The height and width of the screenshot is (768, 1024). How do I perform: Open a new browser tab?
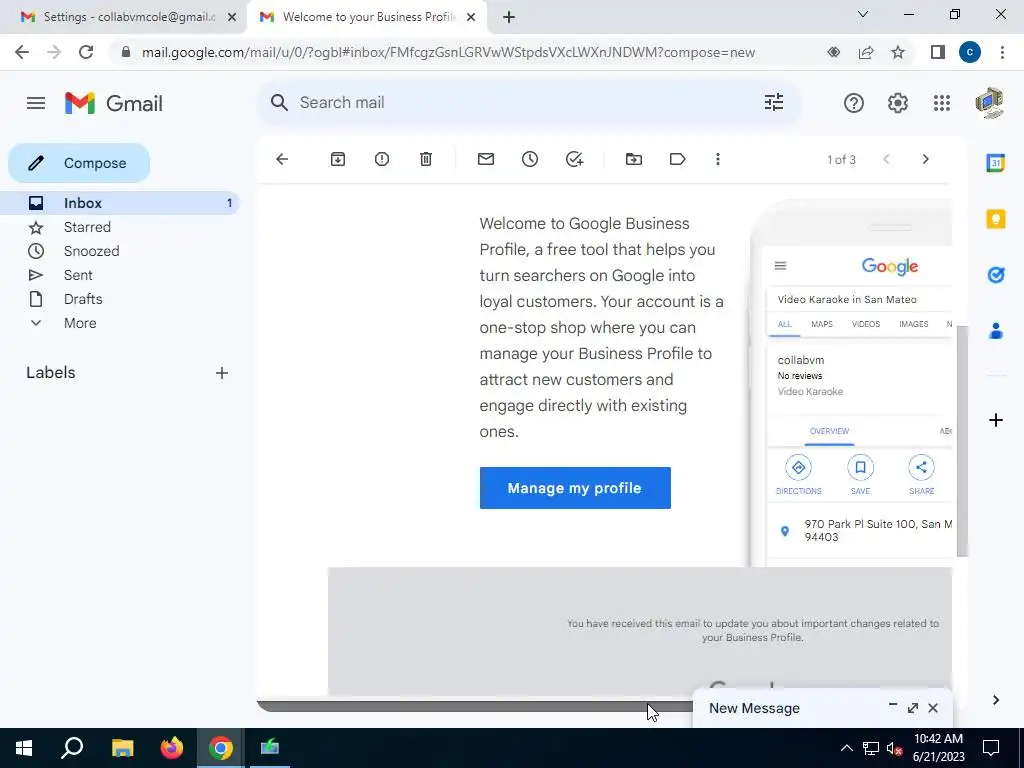click(509, 18)
